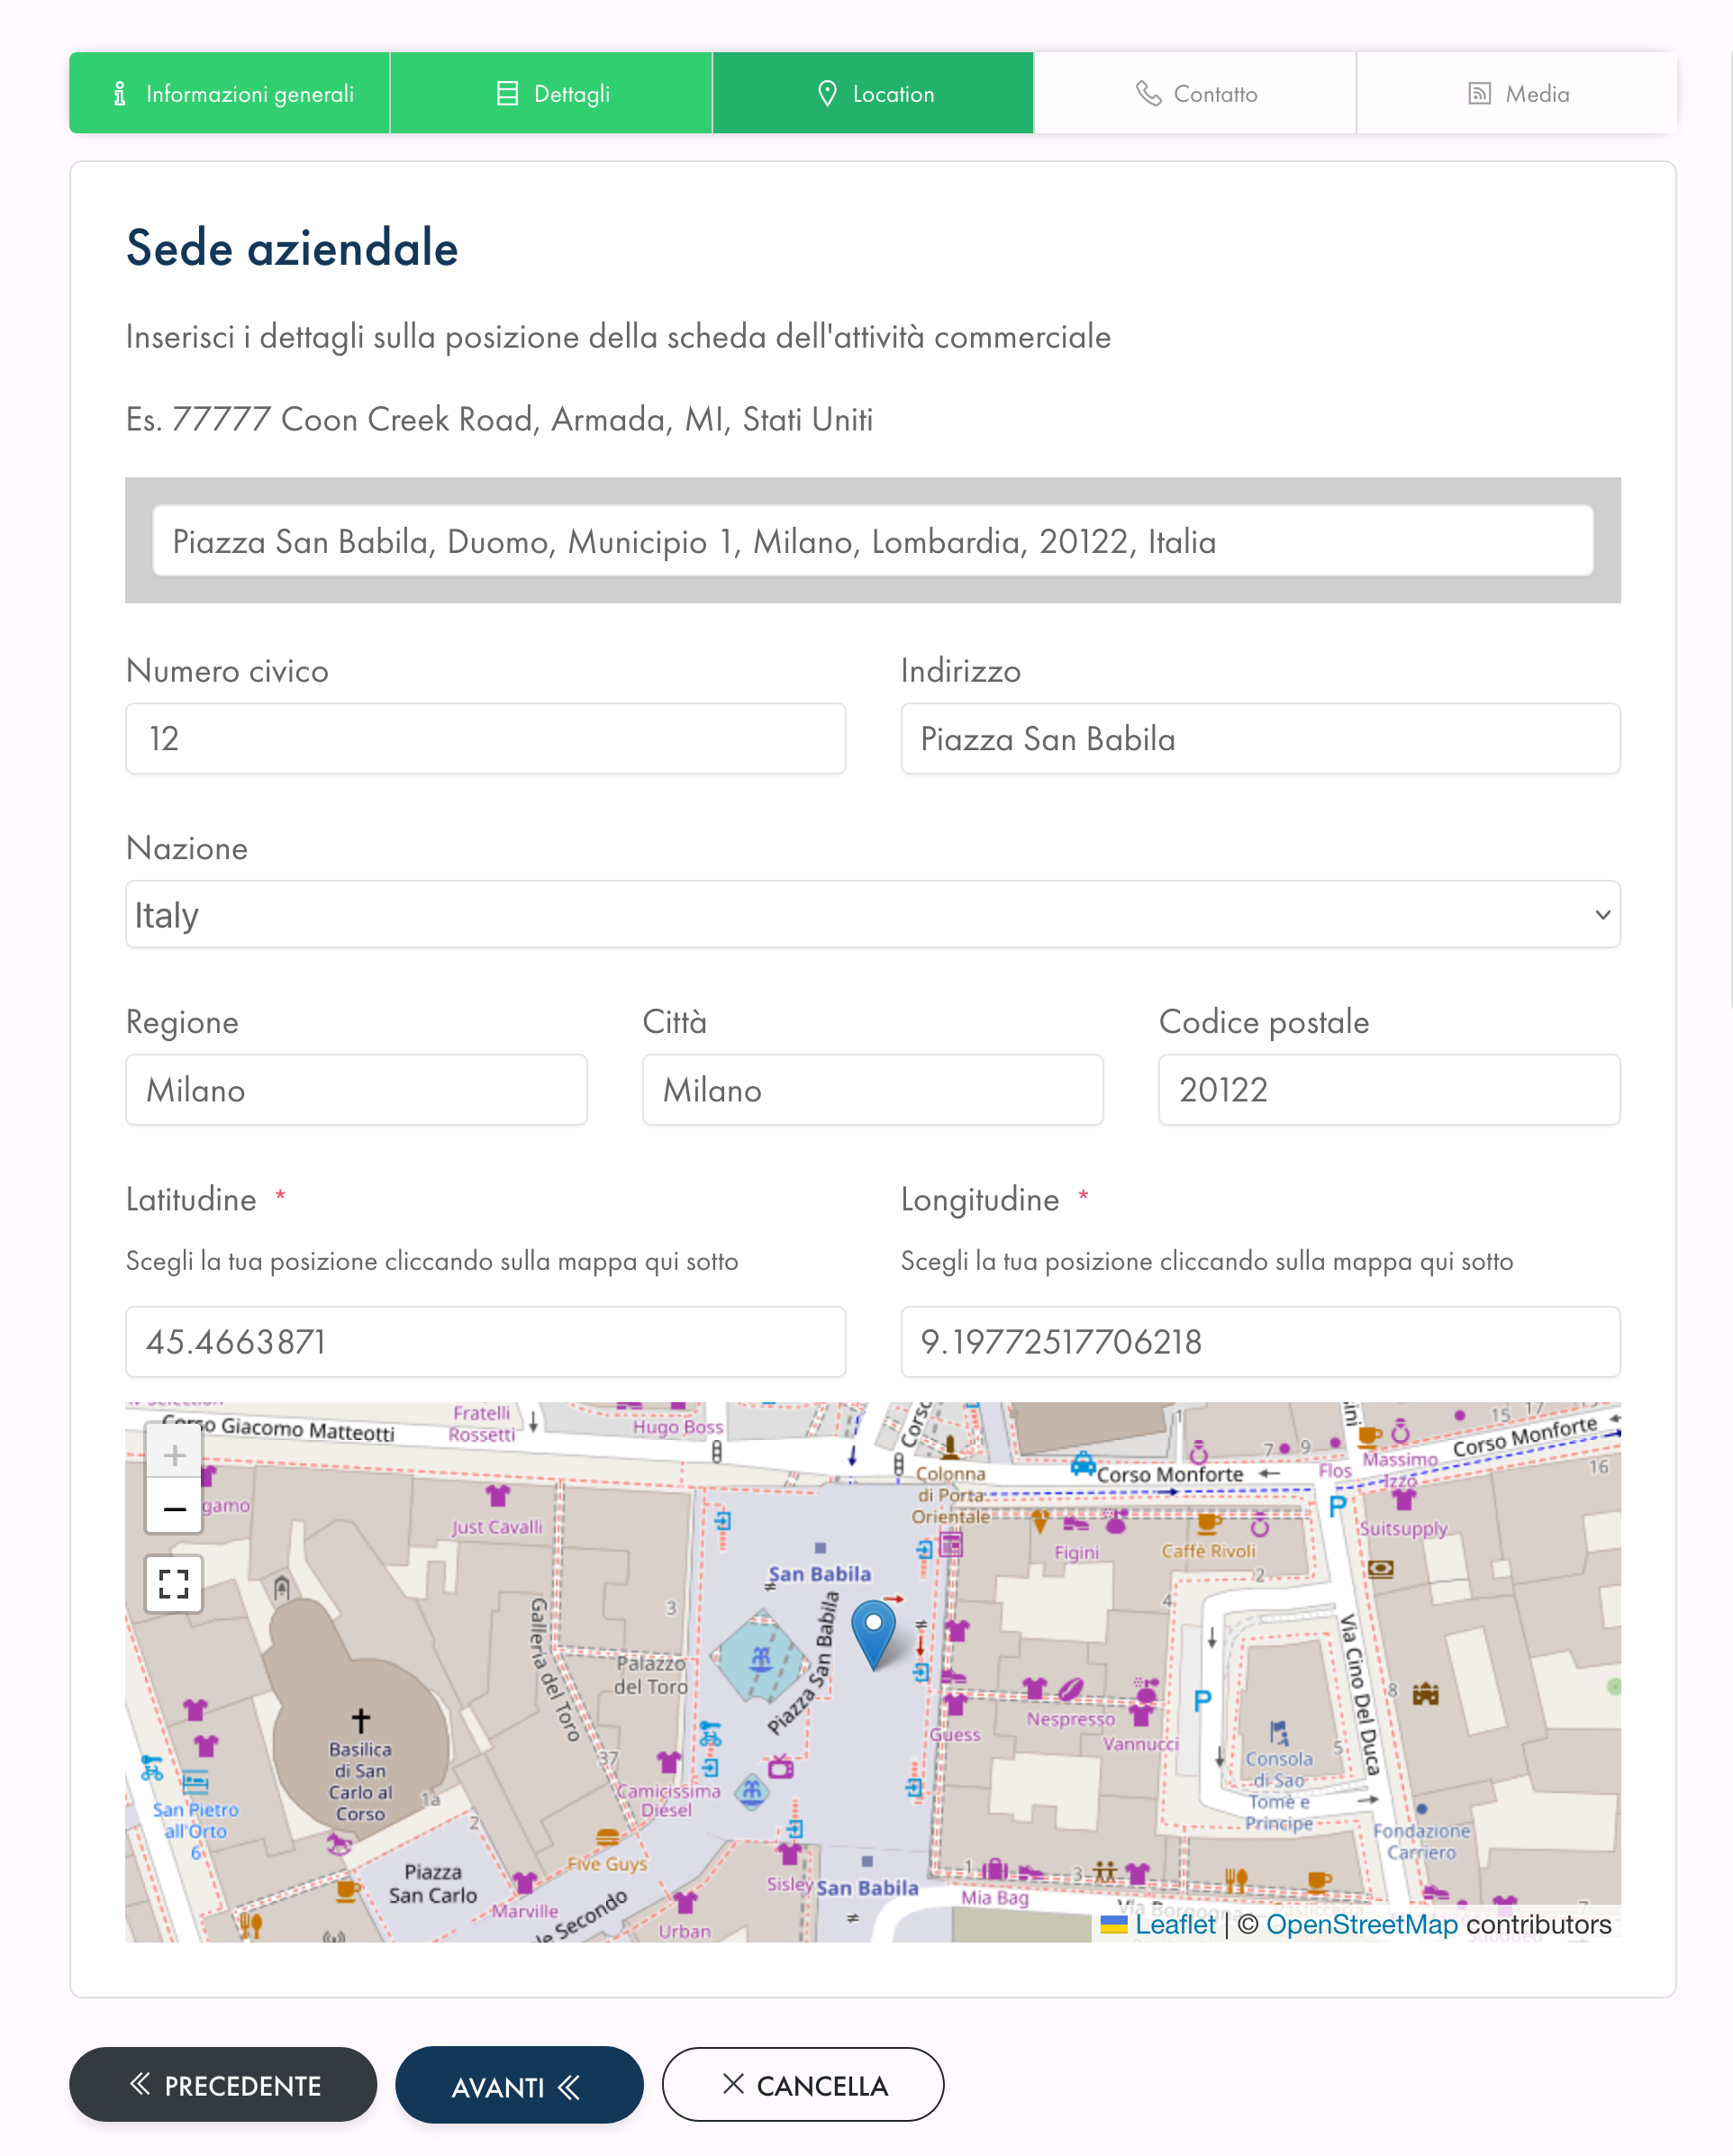Click the AVANTI button

point(519,2085)
